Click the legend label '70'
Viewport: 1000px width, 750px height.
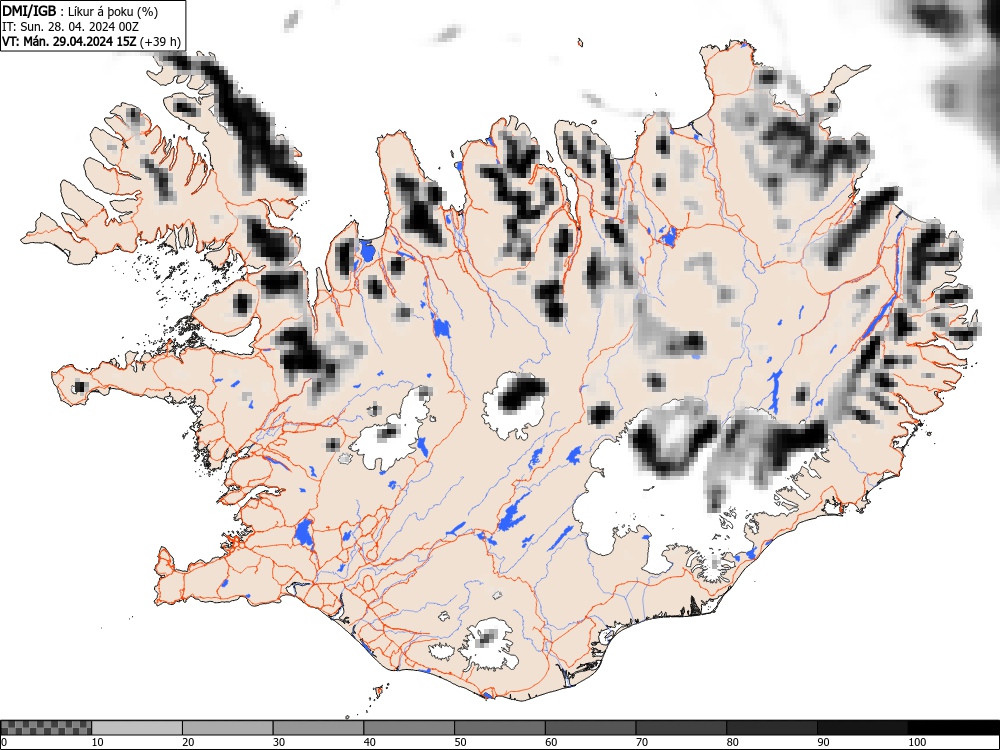(642, 742)
